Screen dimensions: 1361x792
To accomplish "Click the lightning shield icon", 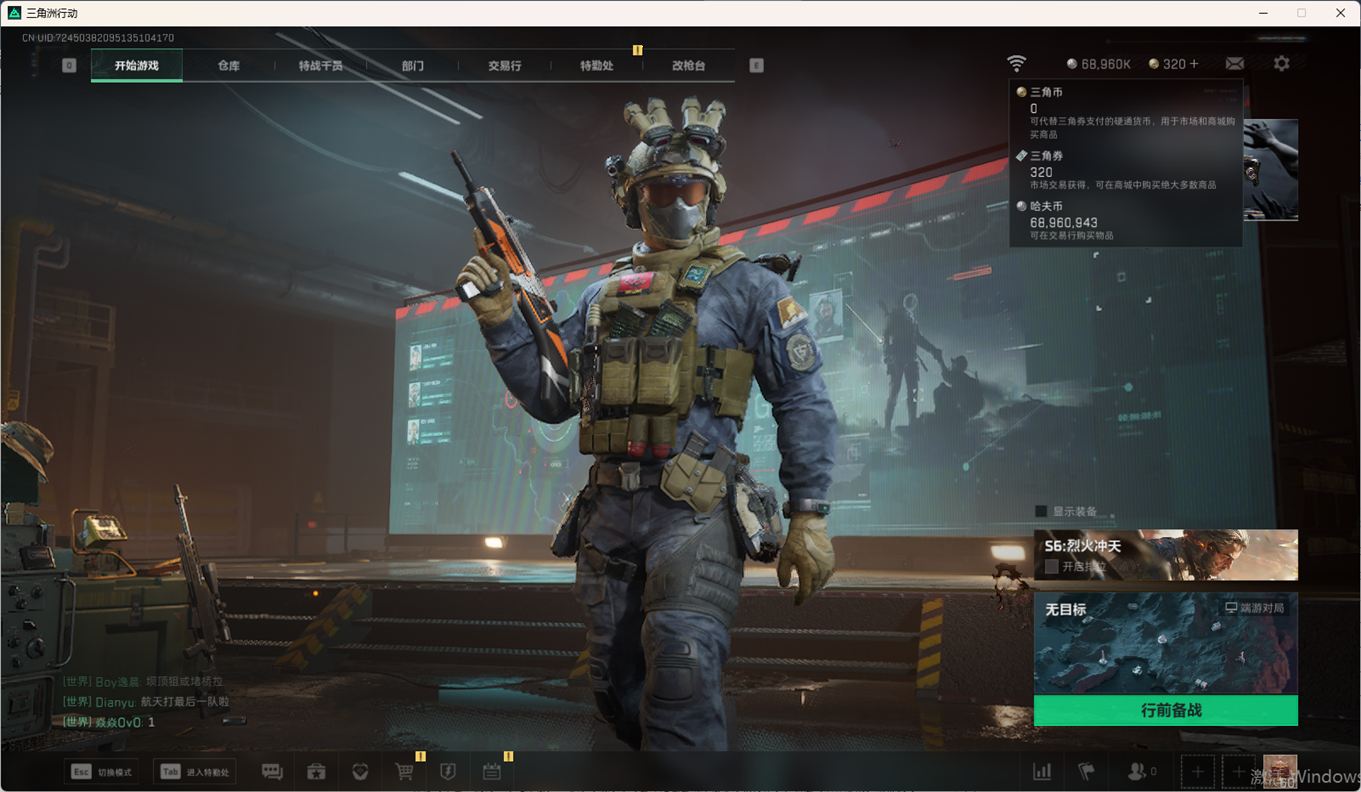I will click(448, 771).
